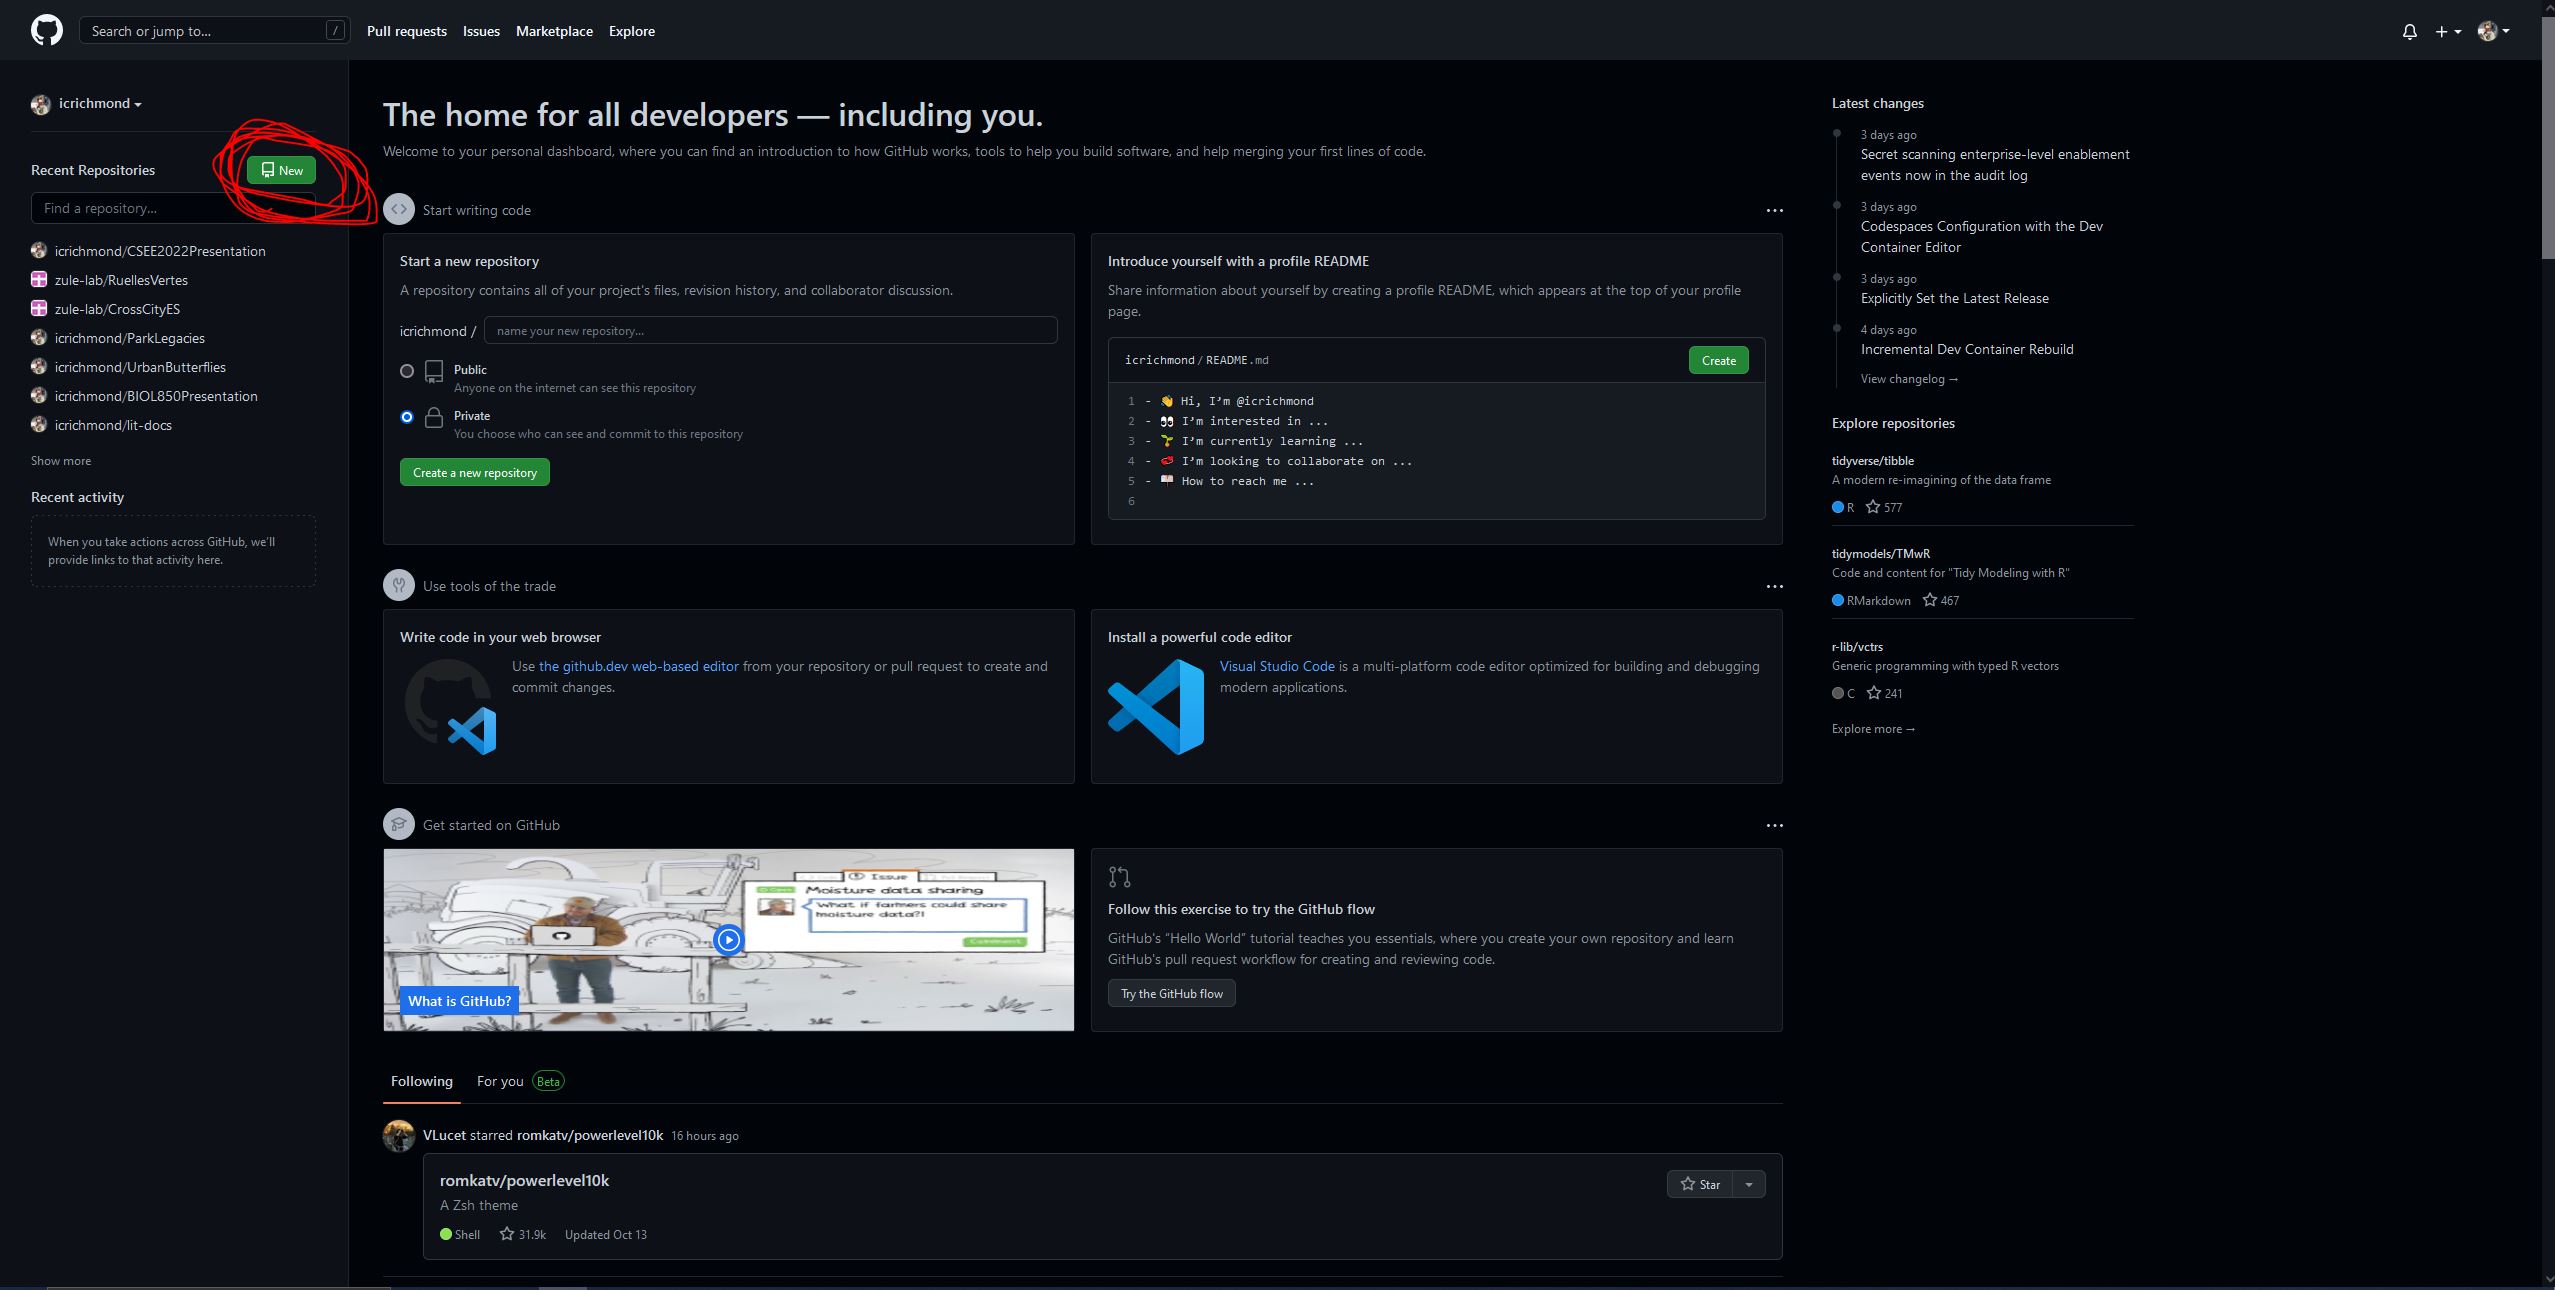Image resolution: width=2555 pixels, height=1290 pixels.
Task: Open the star list dropdown arrow
Action: 1748,1184
